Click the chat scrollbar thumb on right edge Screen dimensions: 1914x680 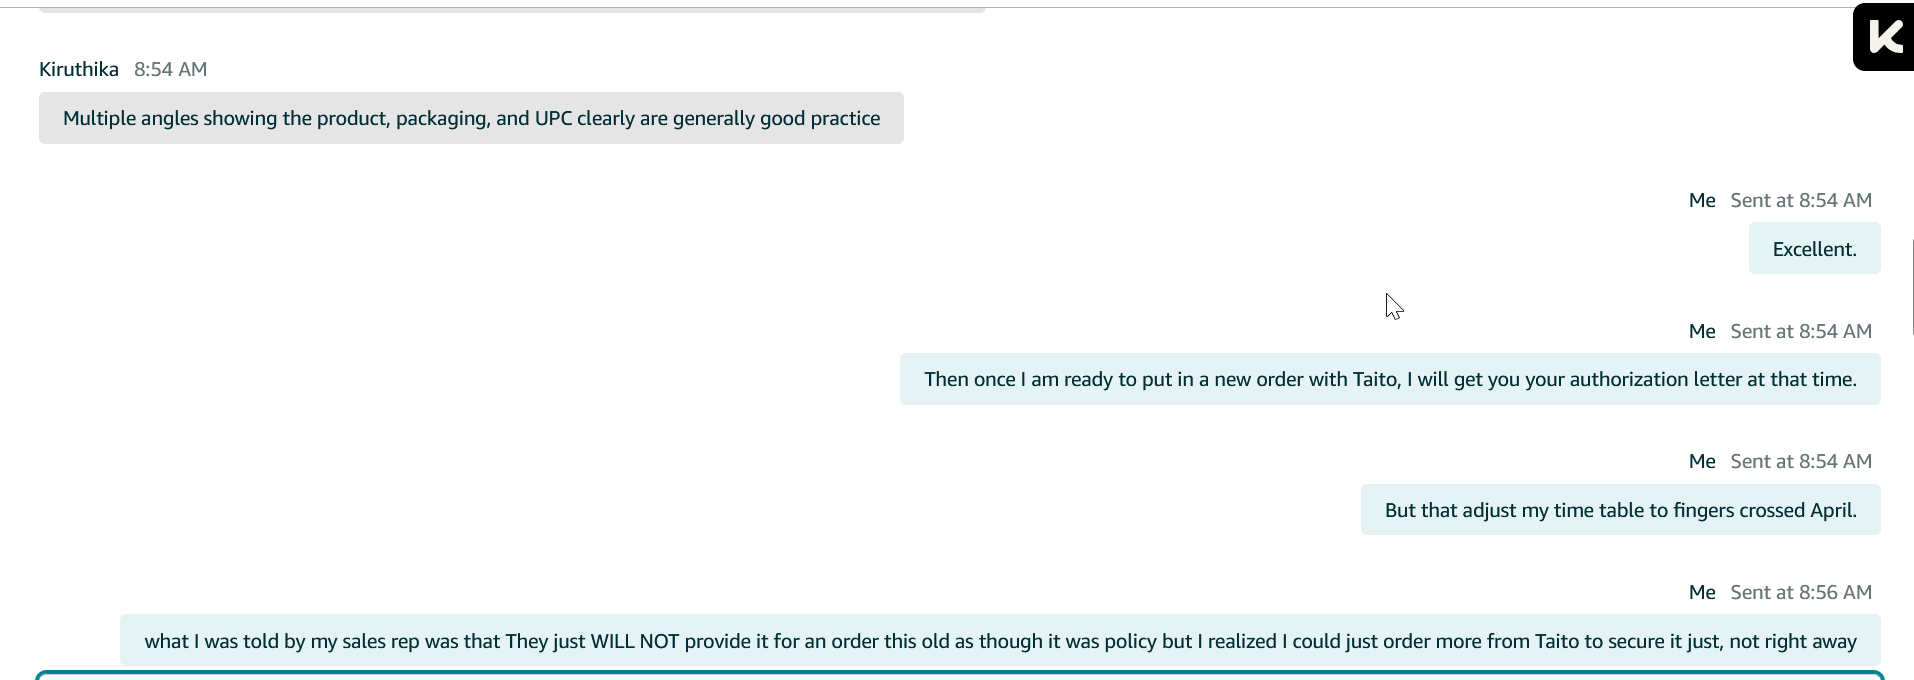[x=1912, y=287]
